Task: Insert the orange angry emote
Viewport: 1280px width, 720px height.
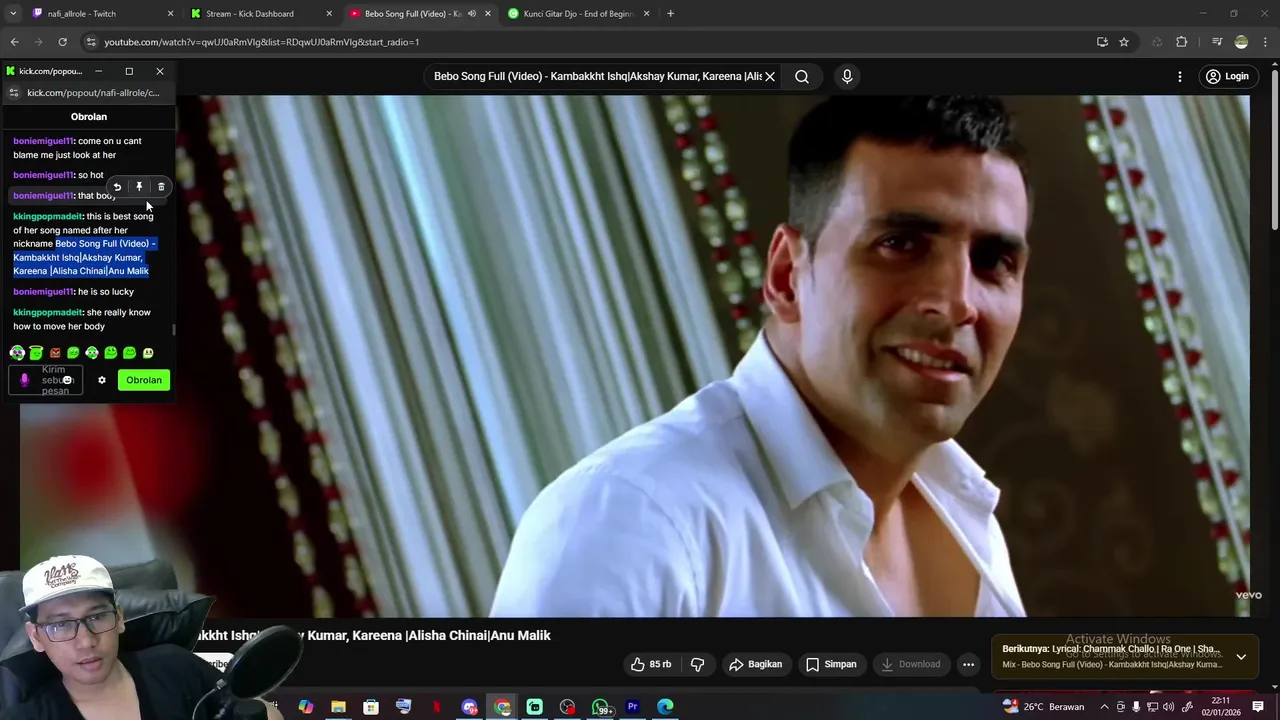Action: (x=55, y=353)
